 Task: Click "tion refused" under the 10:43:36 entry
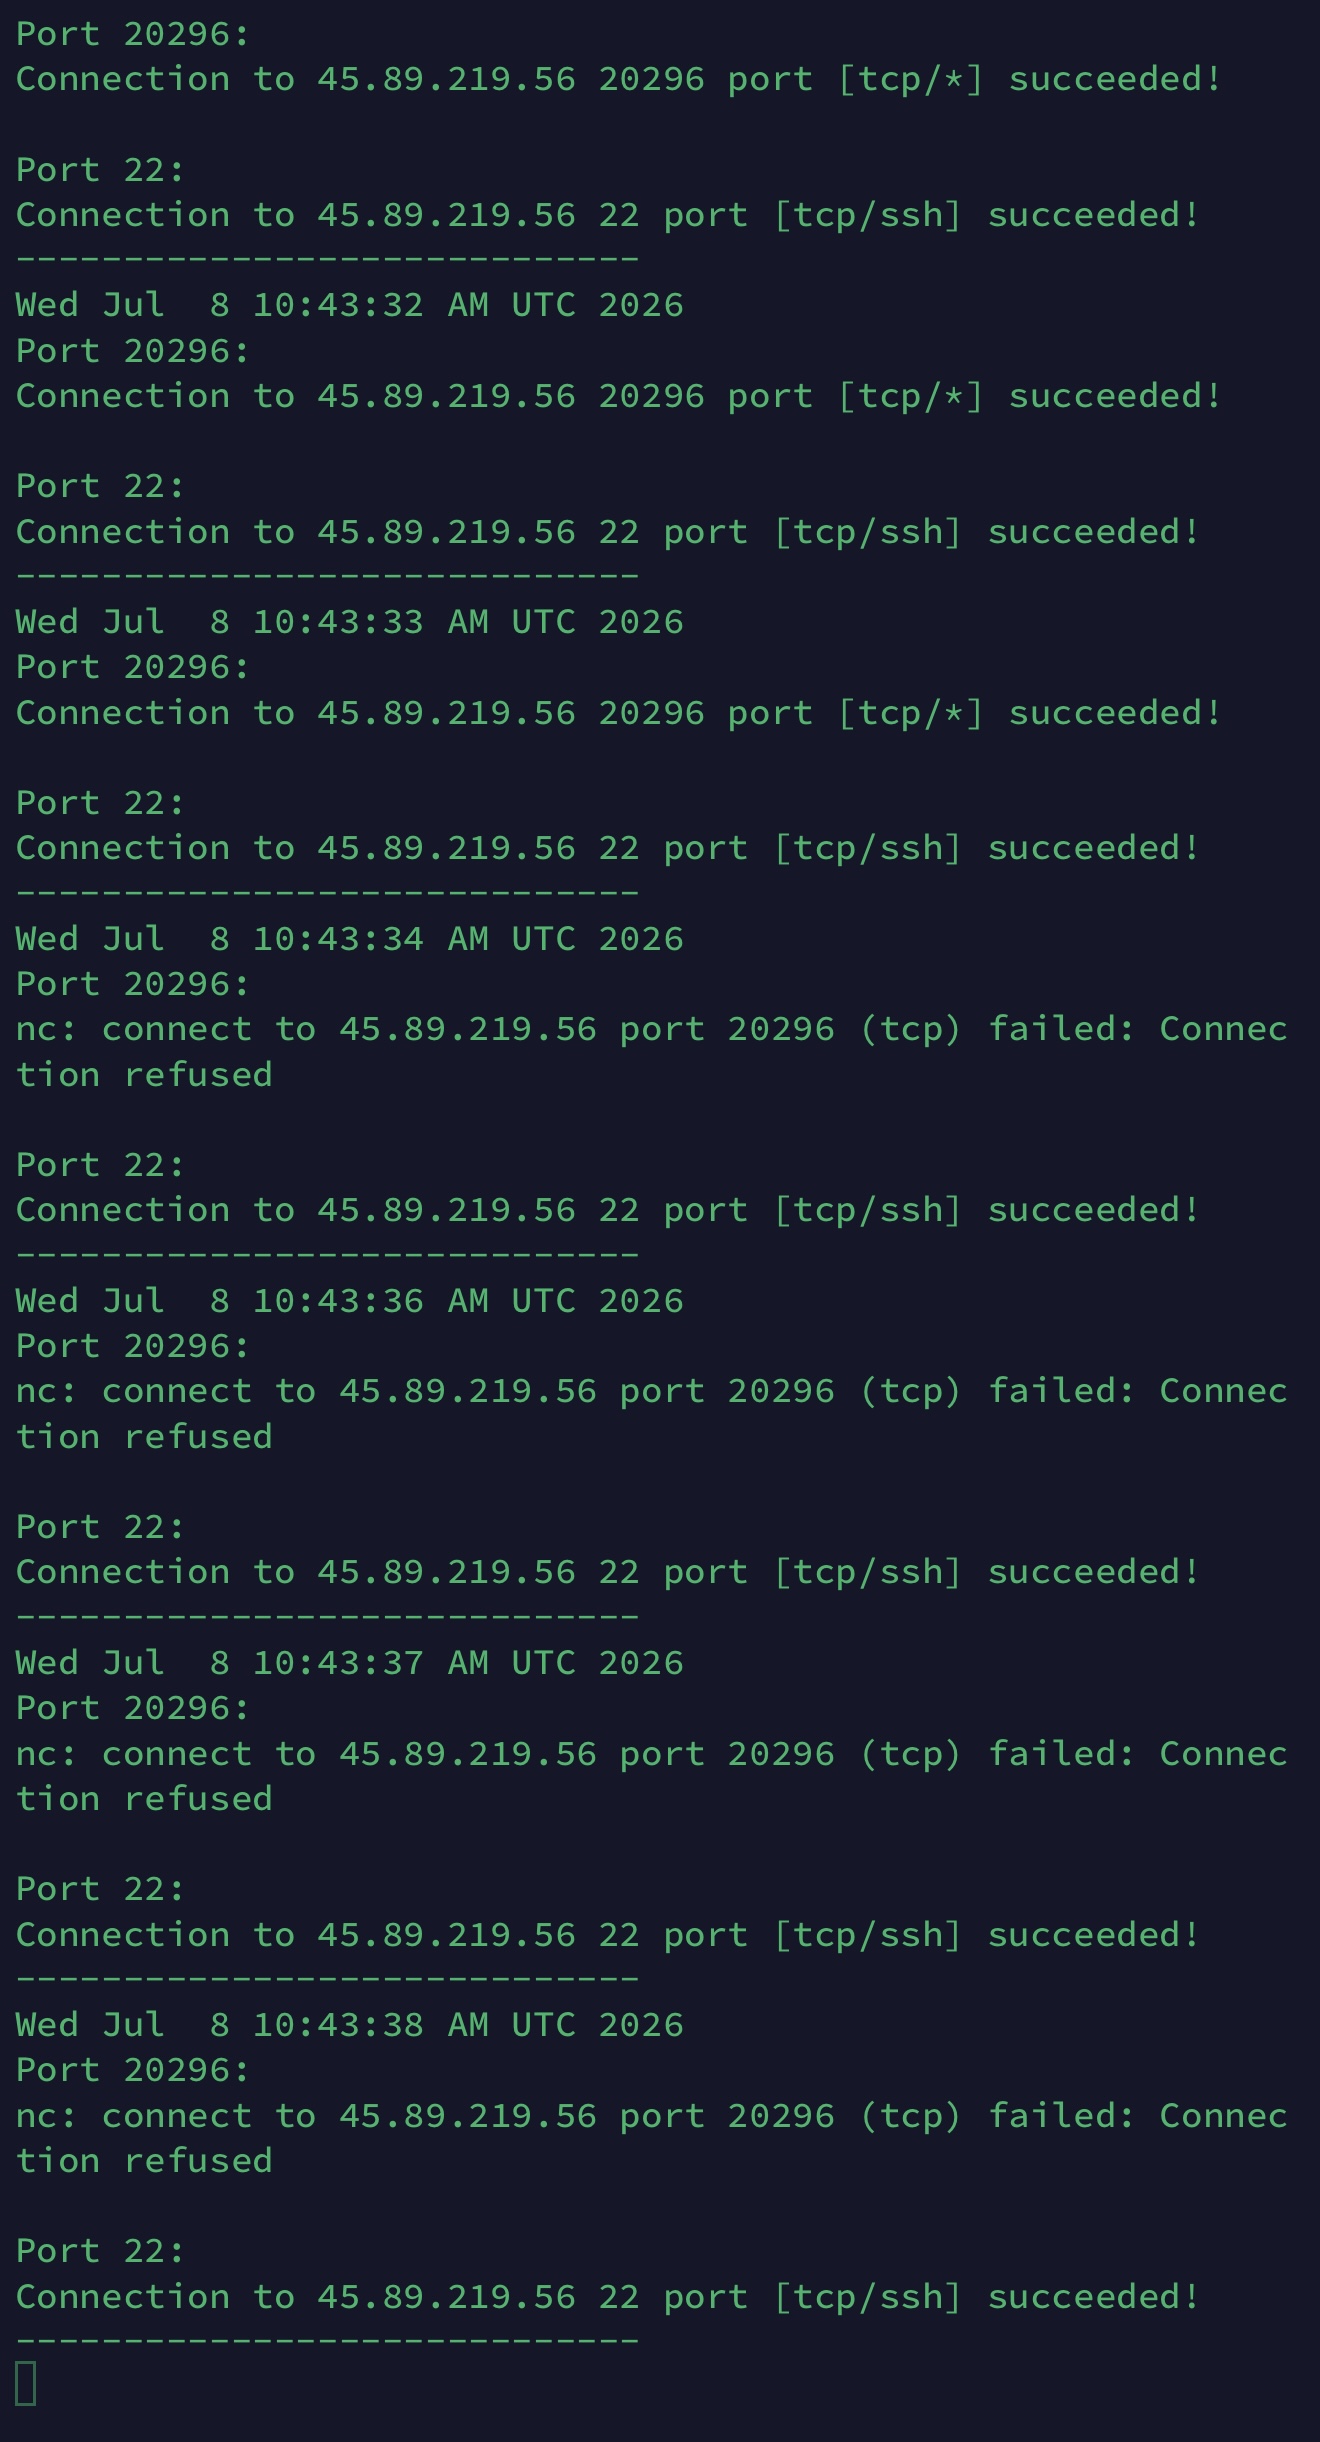(x=144, y=1437)
